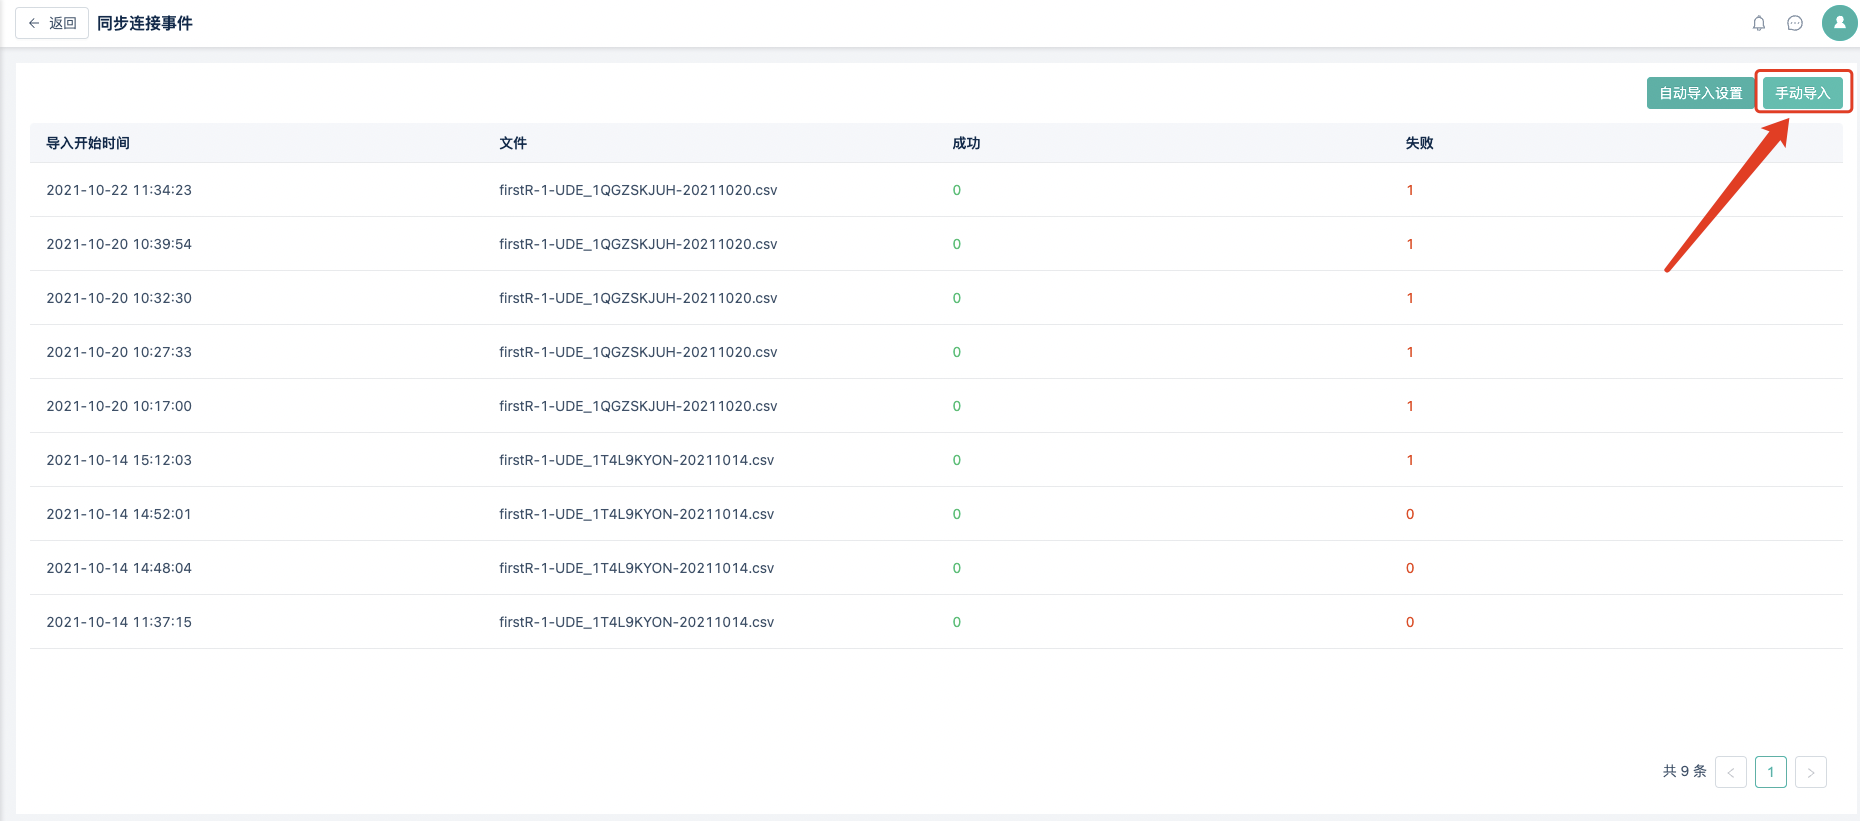Click the failure count in the 11:34:23 row
1860x821 pixels.
click(1410, 190)
